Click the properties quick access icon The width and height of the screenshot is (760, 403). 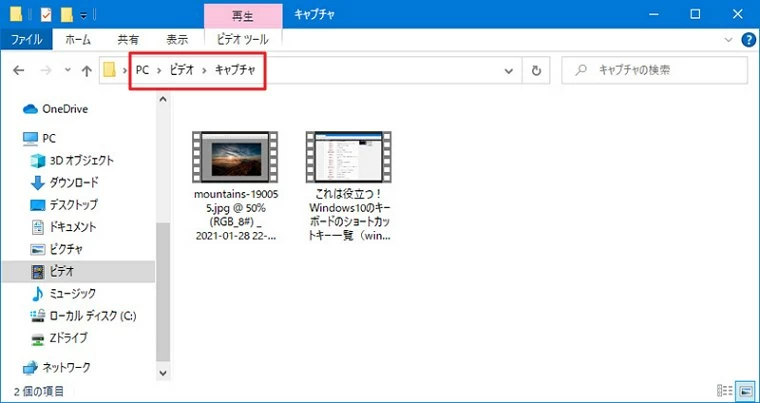point(46,15)
